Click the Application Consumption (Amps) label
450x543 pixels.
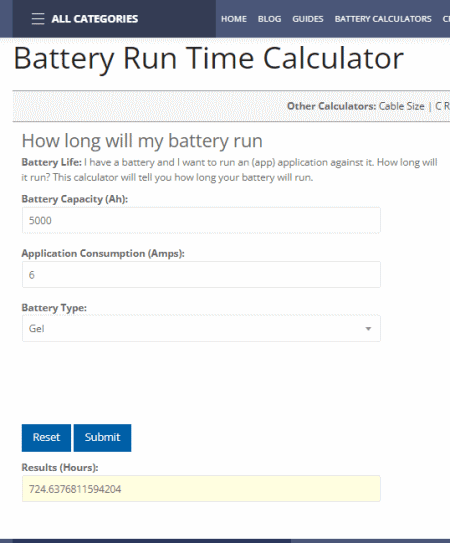tap(103, 253)
